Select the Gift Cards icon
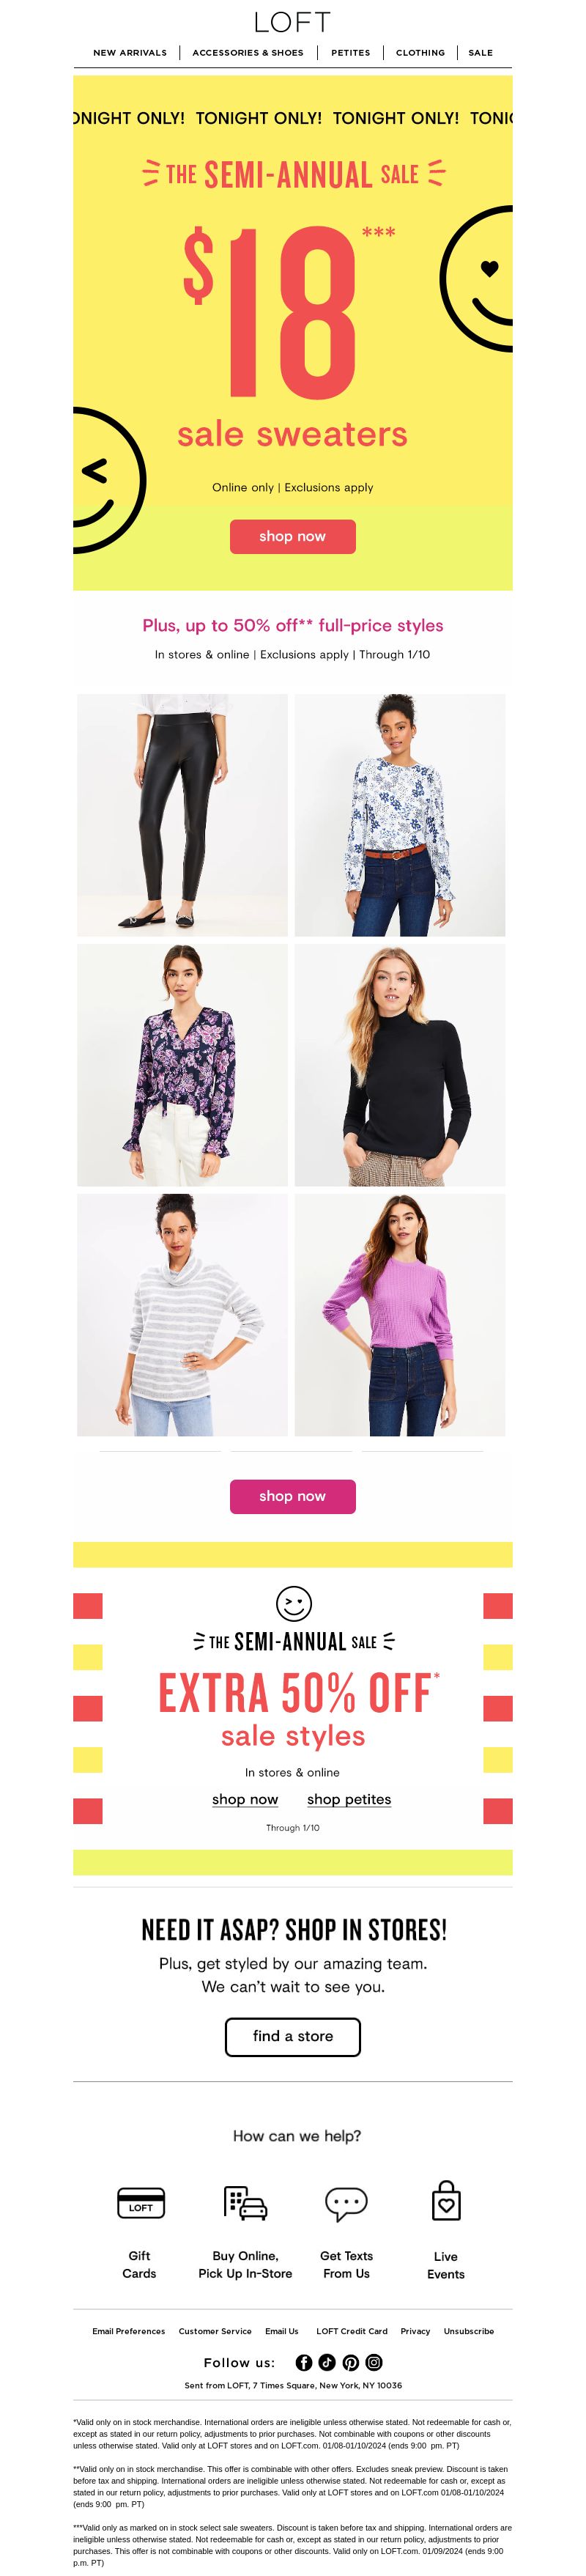 pos(141,2202)
